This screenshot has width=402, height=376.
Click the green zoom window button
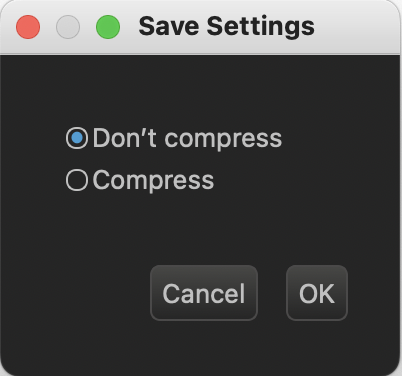click(x=108, y=27)
